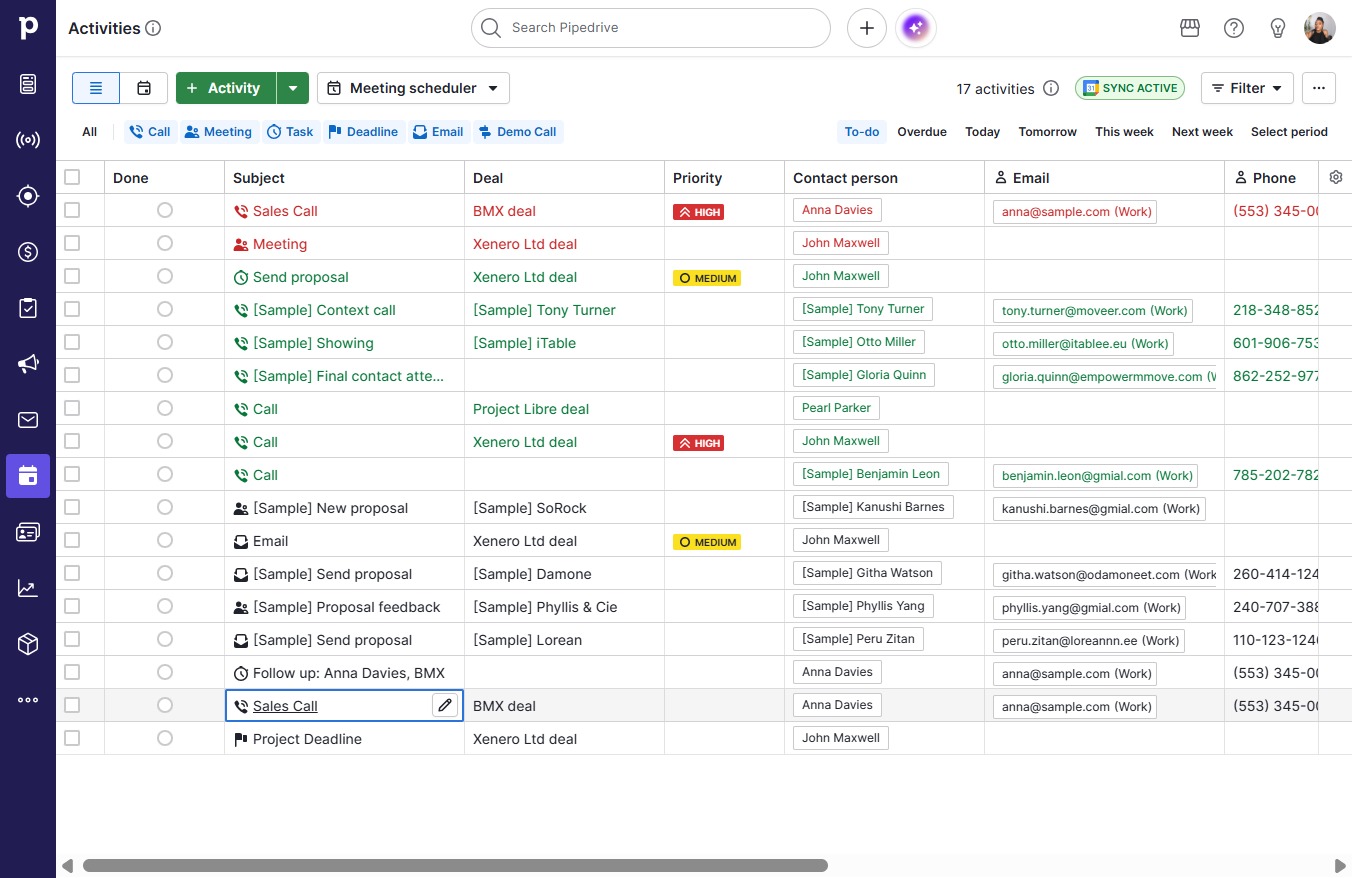Open the Mail envelope icon in sidebar
This screenshot has height=878, width=1352.
pyautogui.click(x=28, y=420)
